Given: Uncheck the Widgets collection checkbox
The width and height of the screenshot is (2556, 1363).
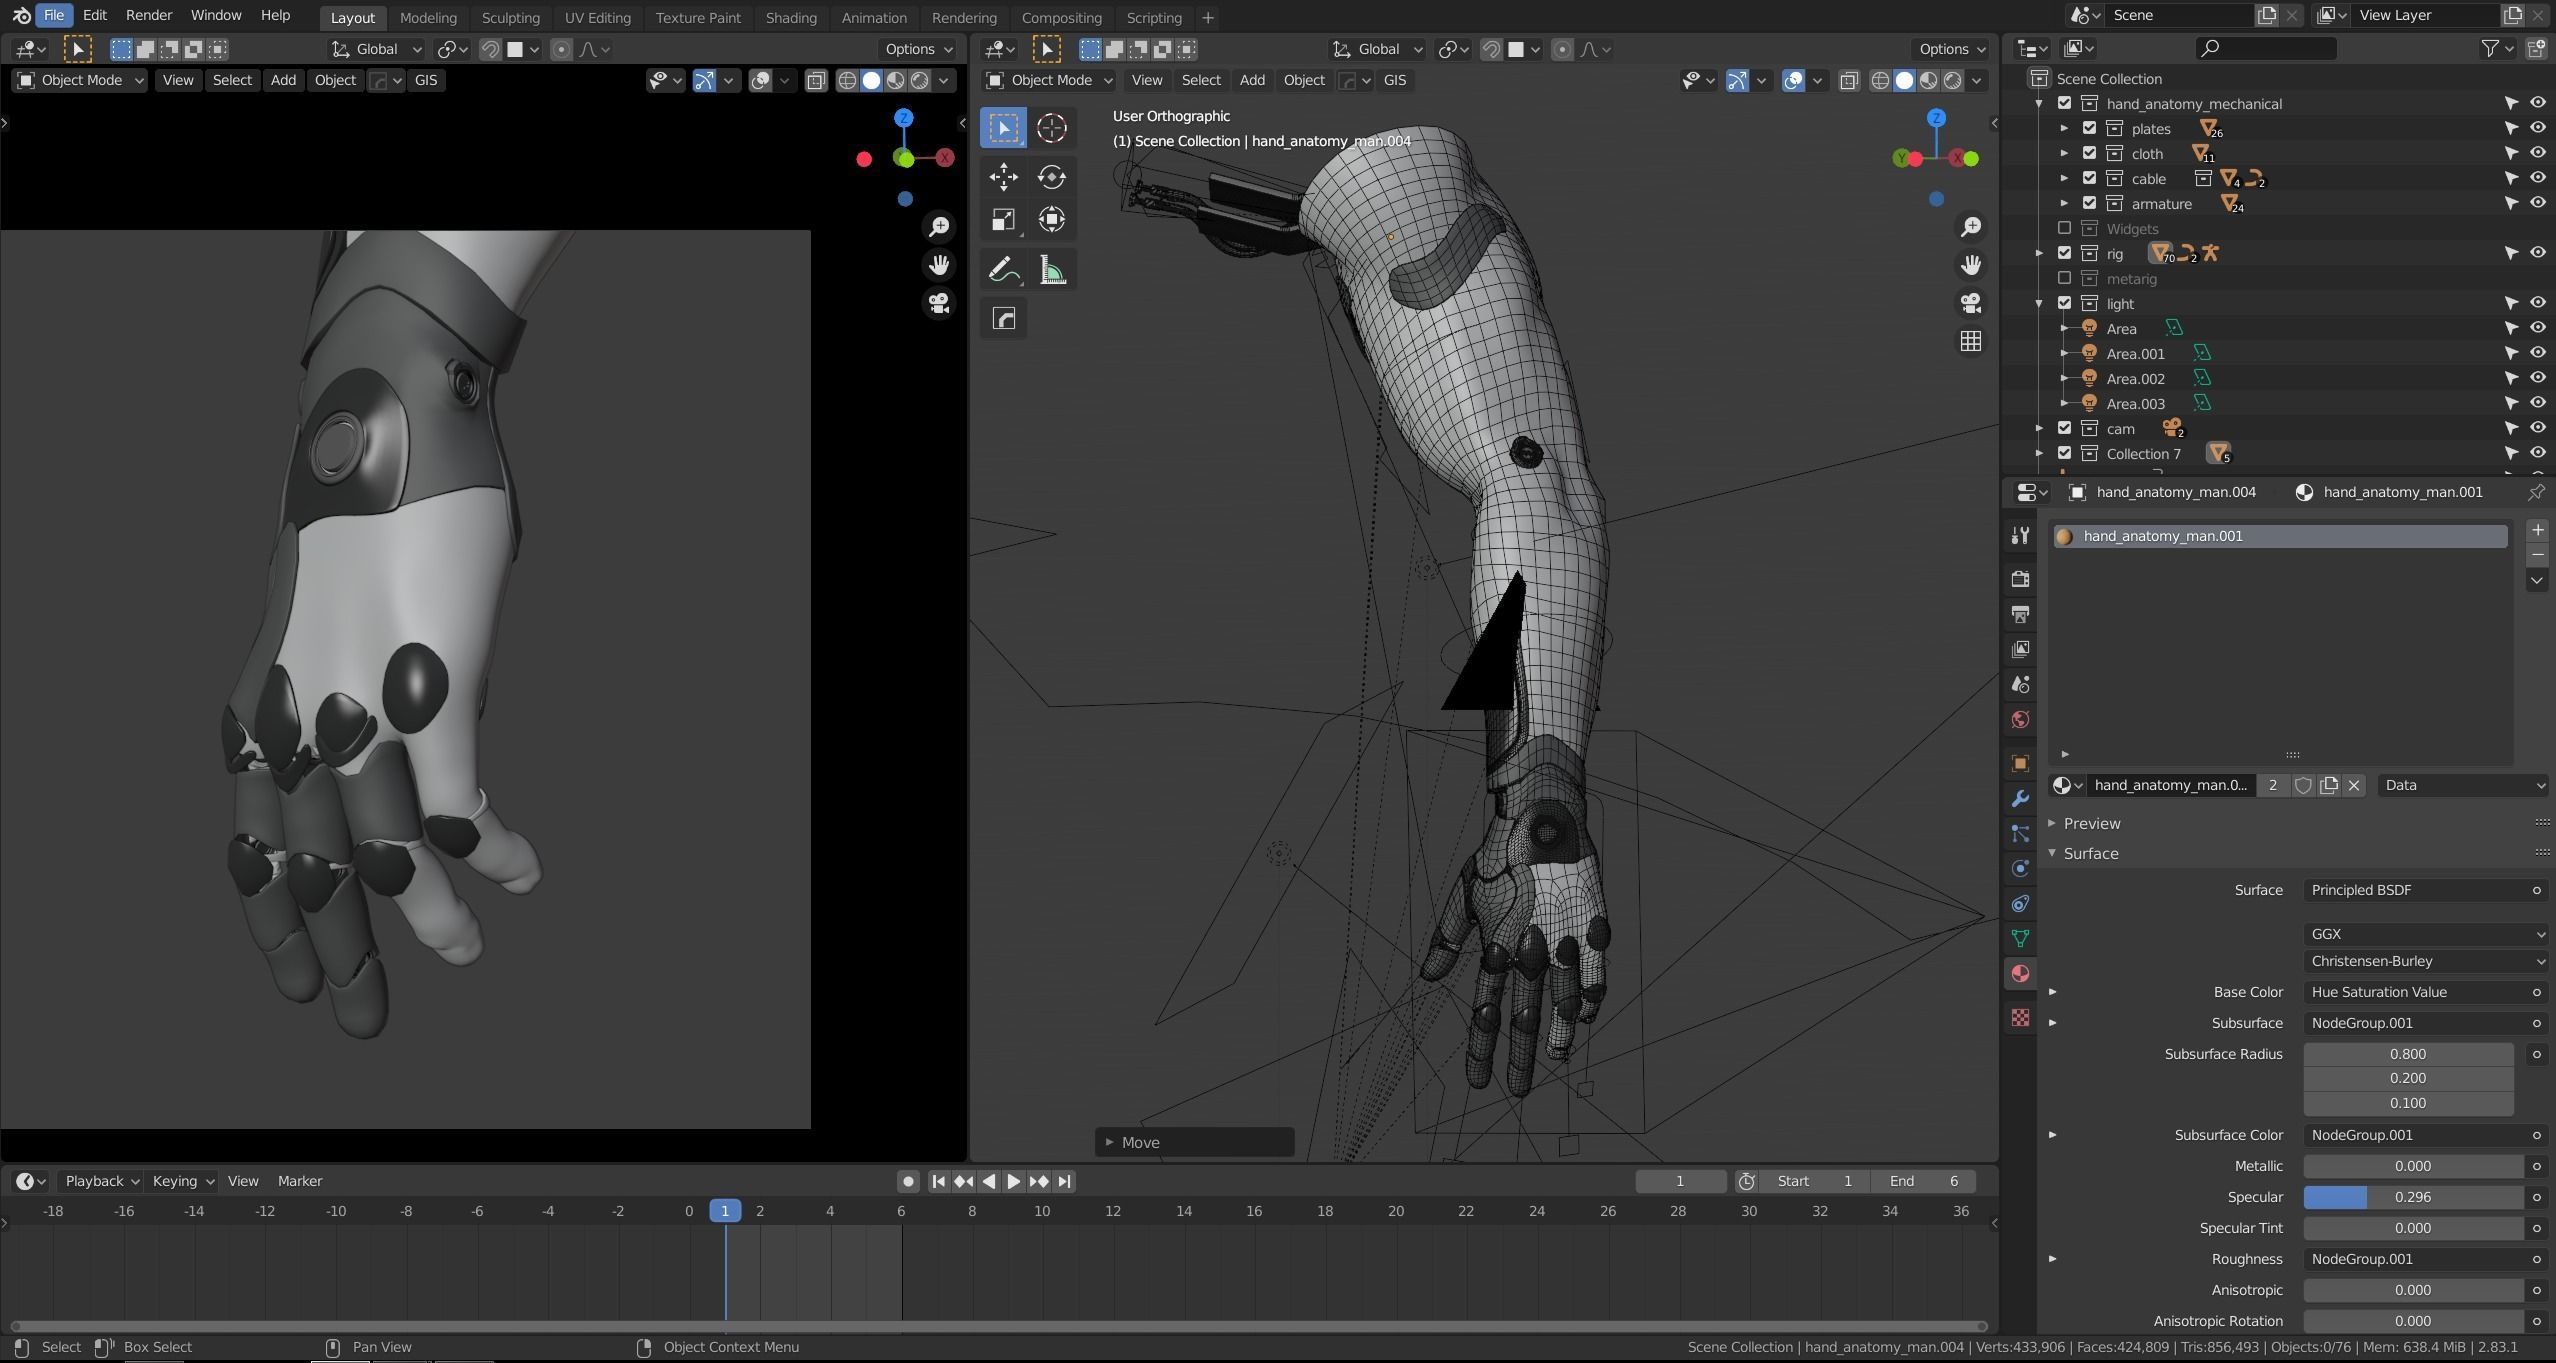Looking at the screenshot, I should click(x=2063, y=228).
